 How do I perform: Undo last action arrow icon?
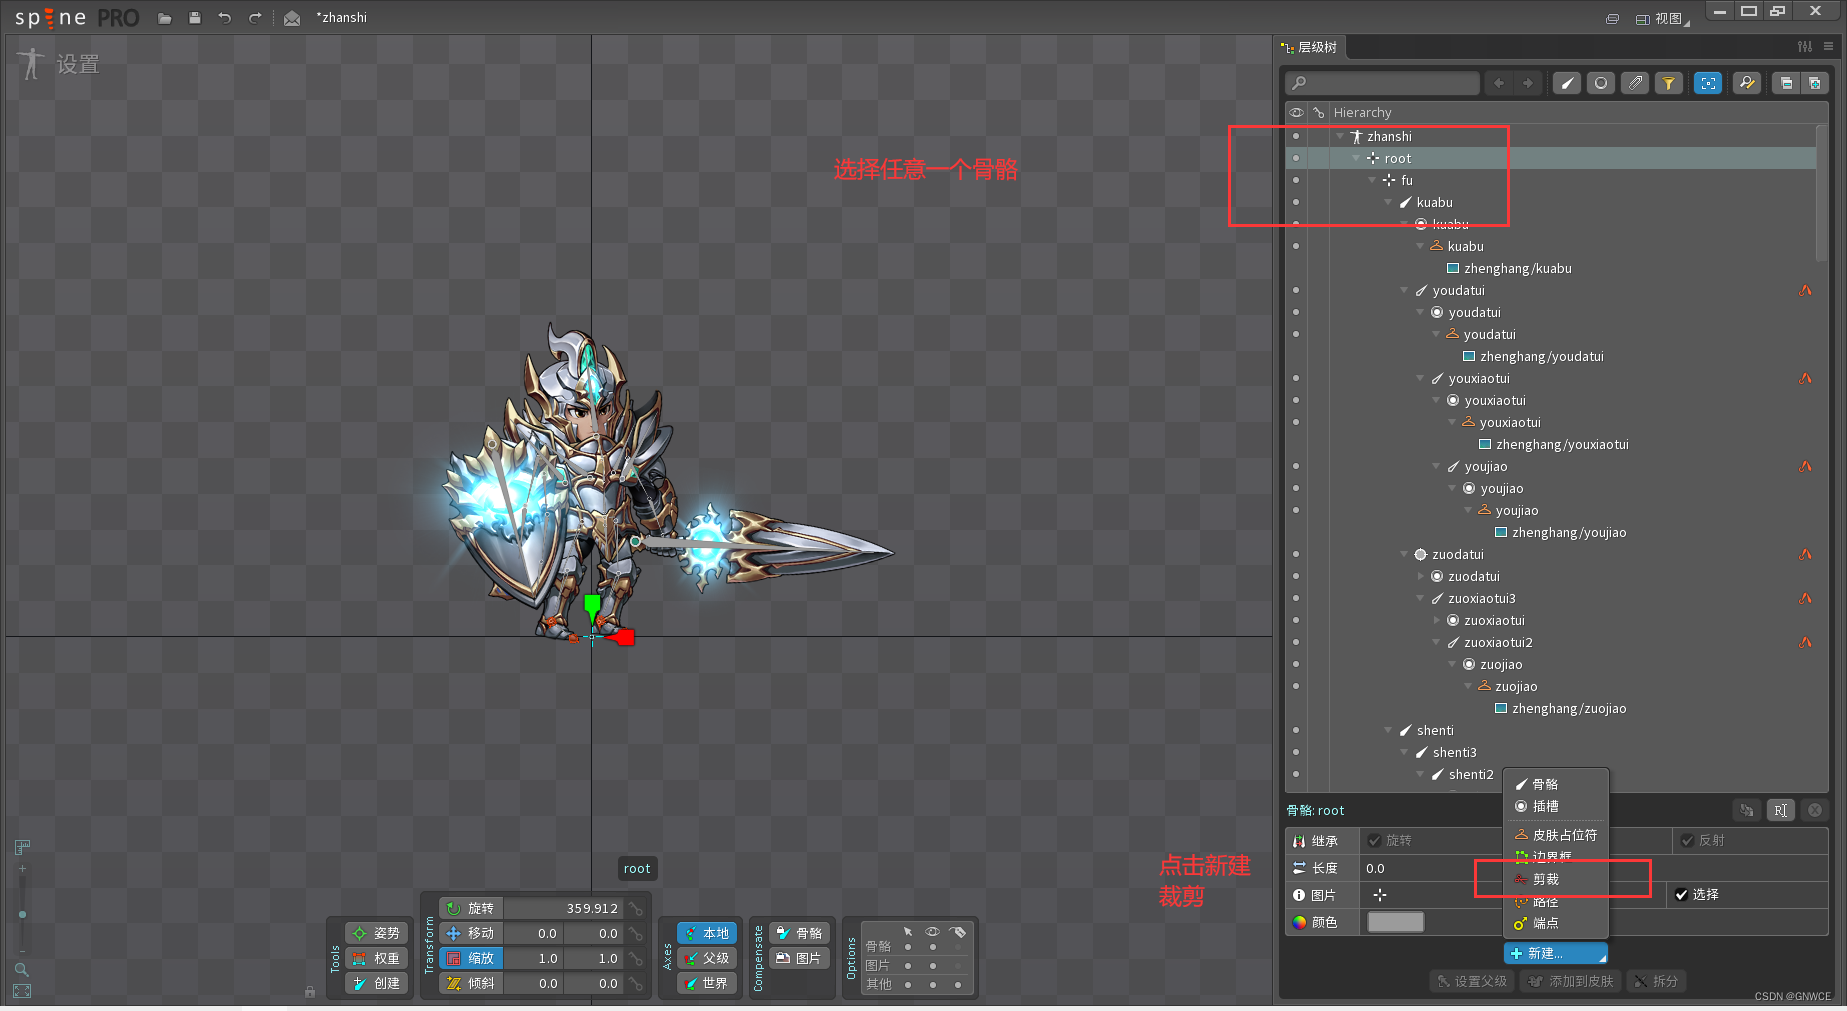pos(225,18)
